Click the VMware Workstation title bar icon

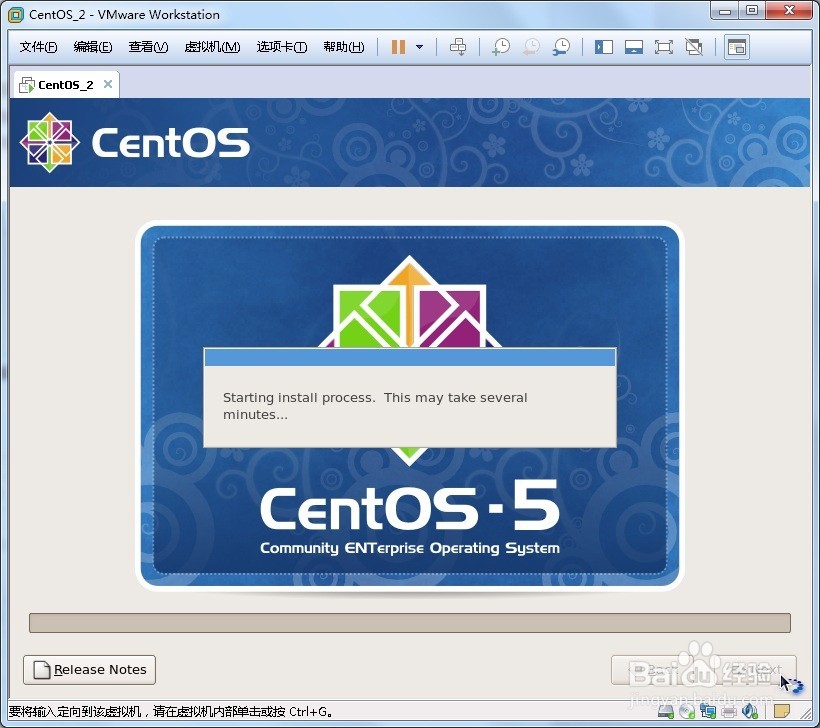15,15
